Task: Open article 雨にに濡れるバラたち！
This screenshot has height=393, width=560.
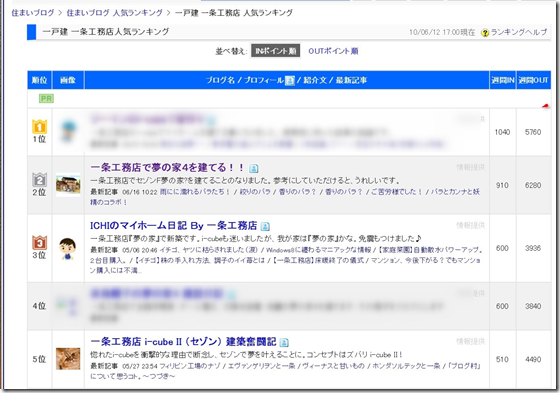Action: click(x=195, y=192)
